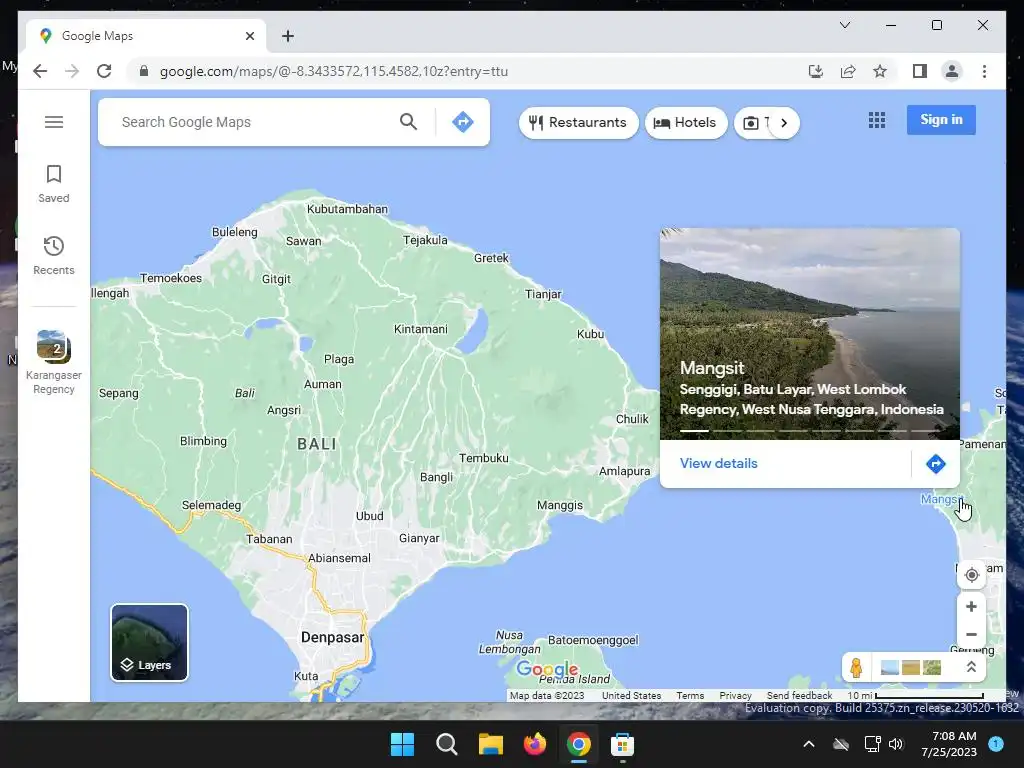Open View details for Mangsit
Viewport: 1024px width, 768px height.
[x=718, y=463]
